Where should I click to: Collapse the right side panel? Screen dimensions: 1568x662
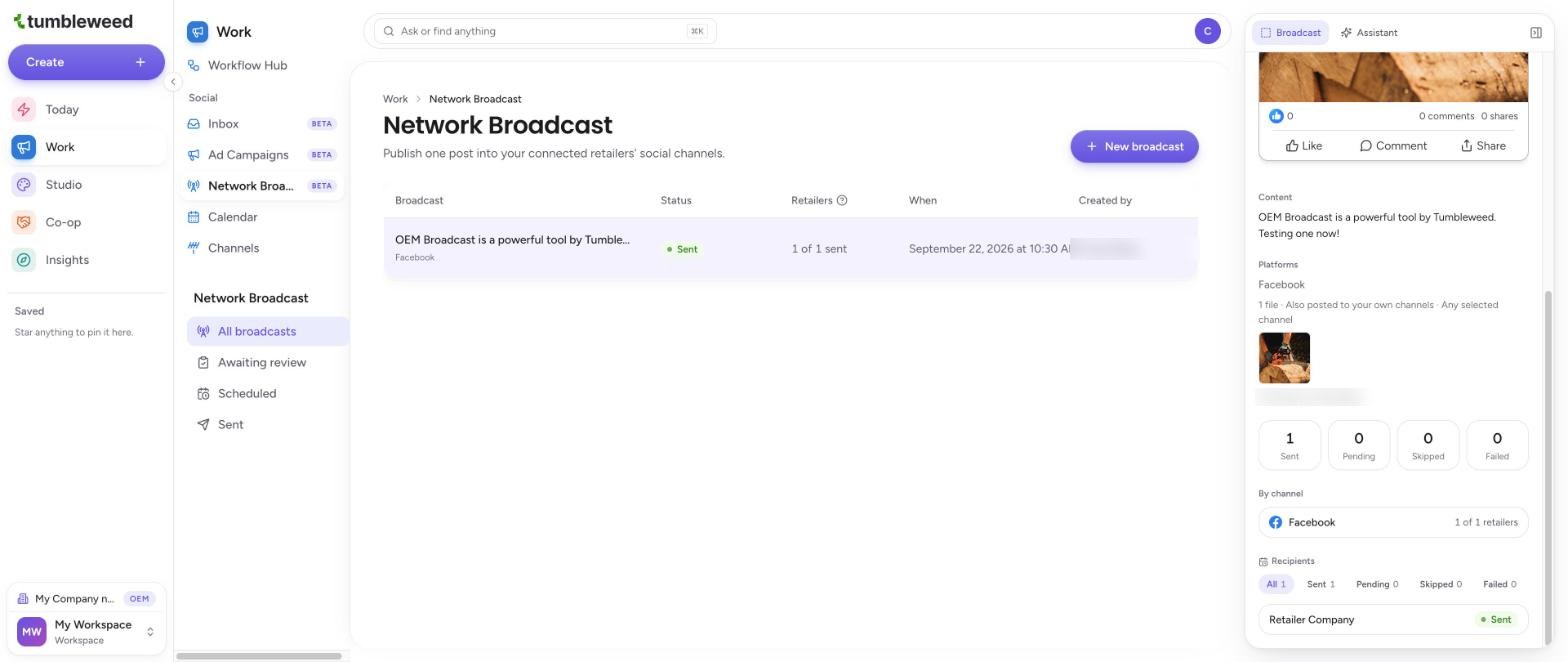click(x=1536, y=33)
